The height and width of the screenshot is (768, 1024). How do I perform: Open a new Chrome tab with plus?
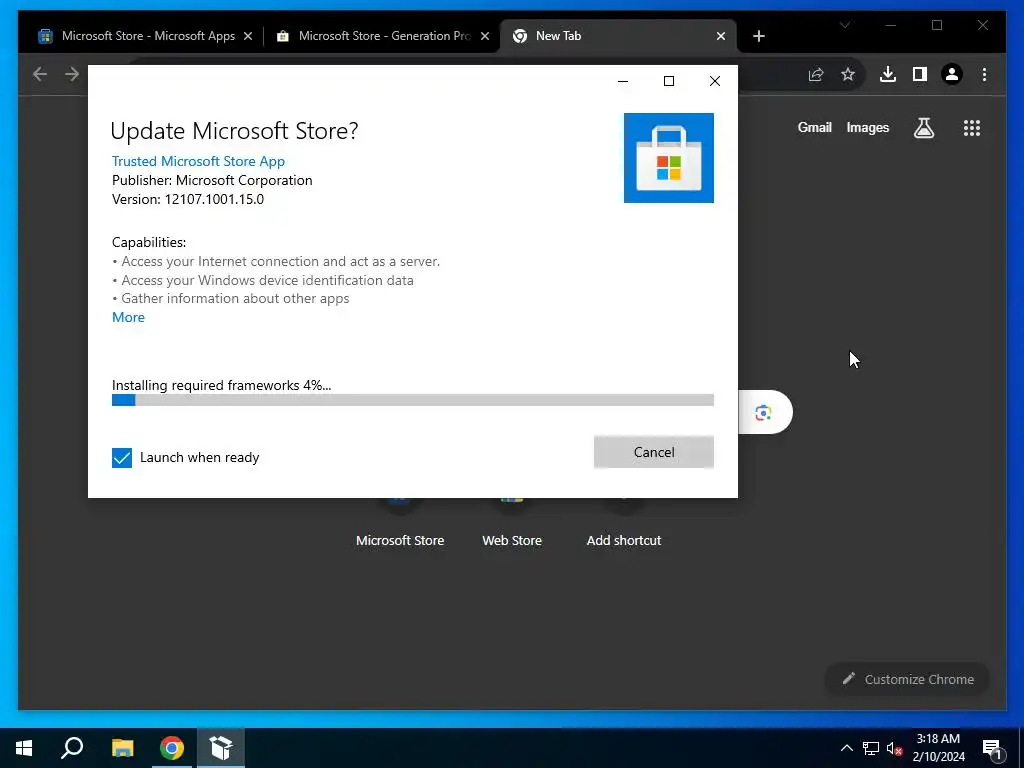pos(758,37)
